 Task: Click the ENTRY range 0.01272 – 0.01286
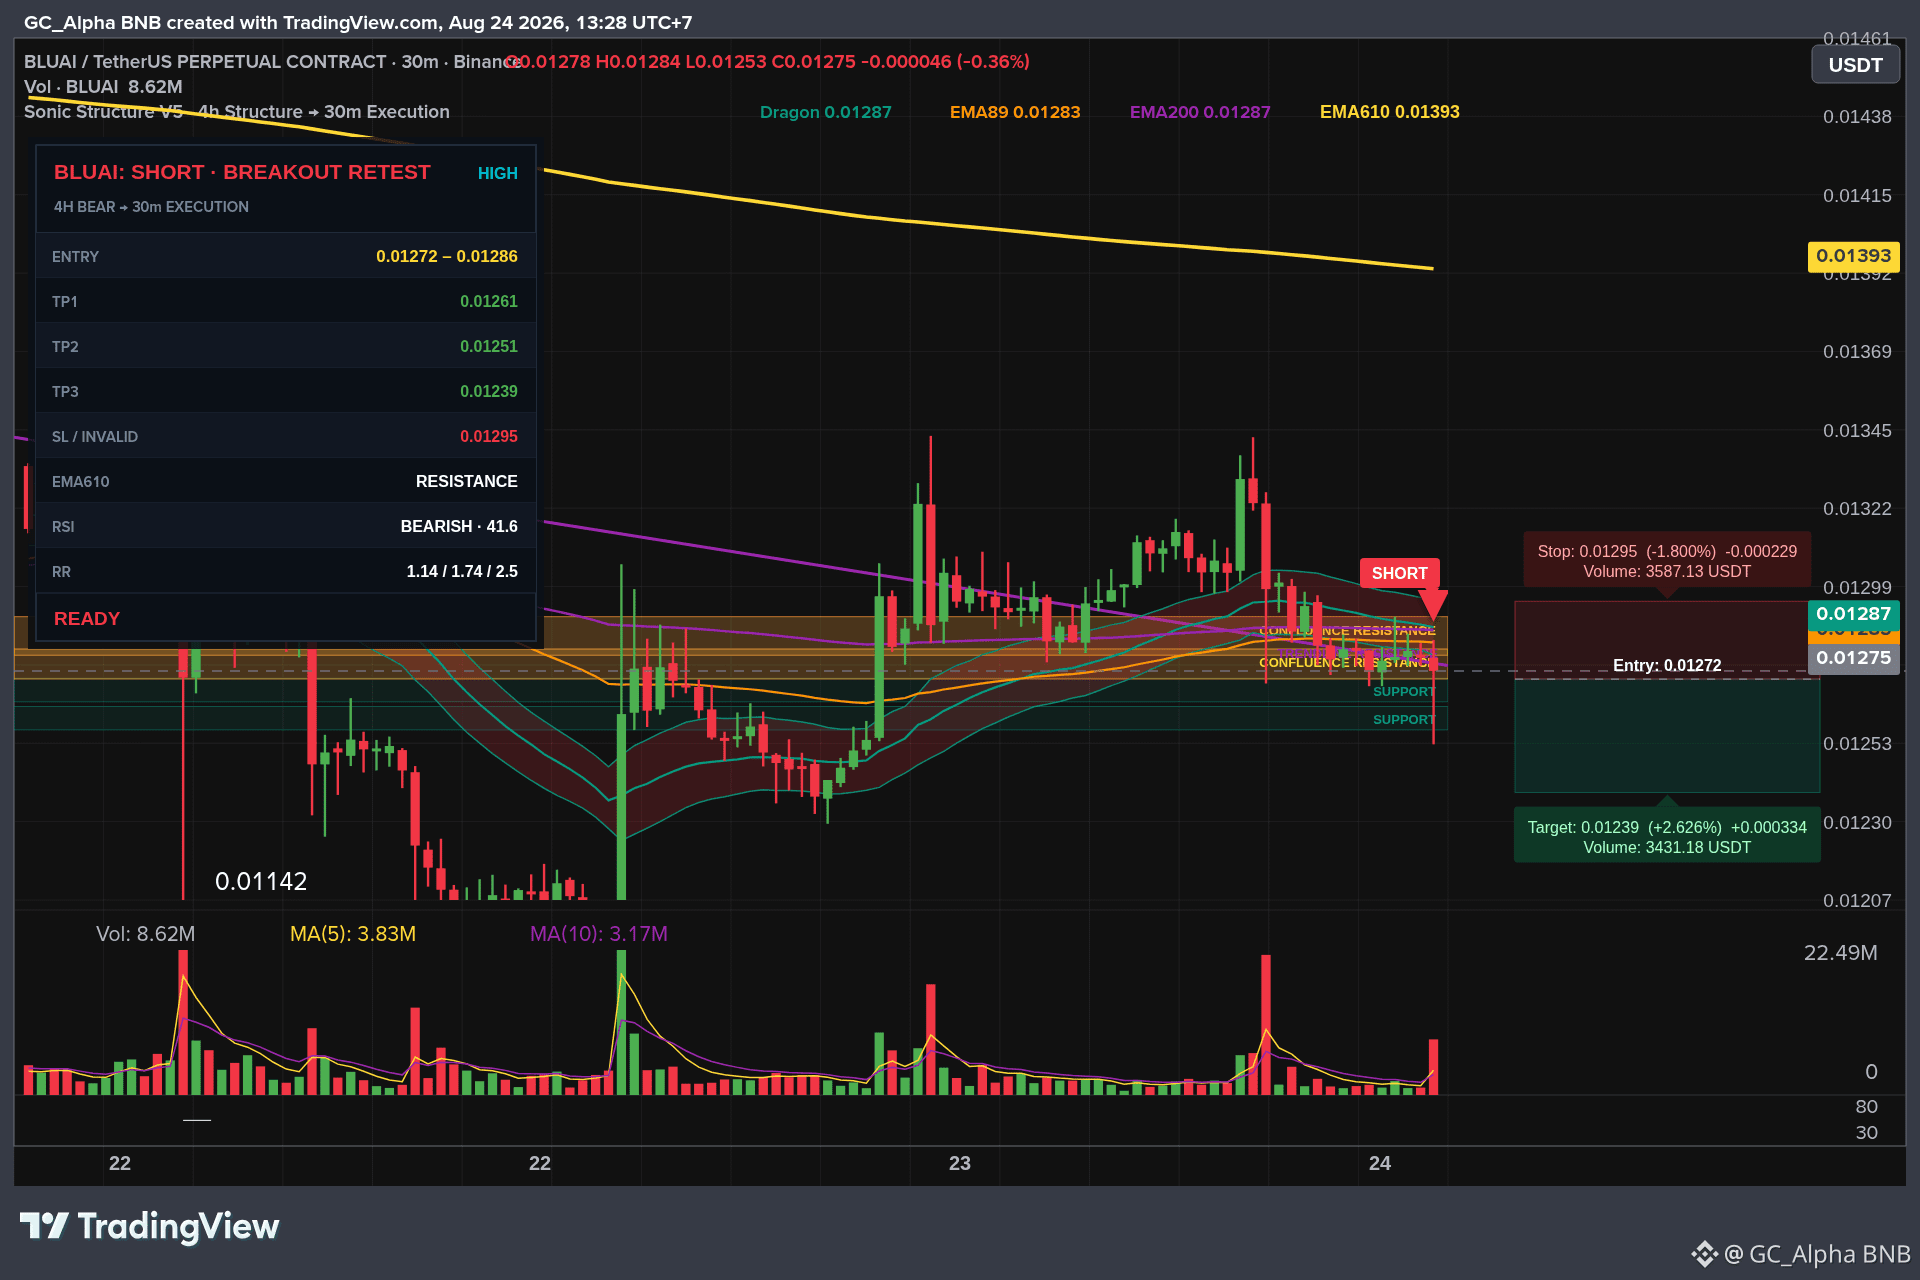(447, 256)
